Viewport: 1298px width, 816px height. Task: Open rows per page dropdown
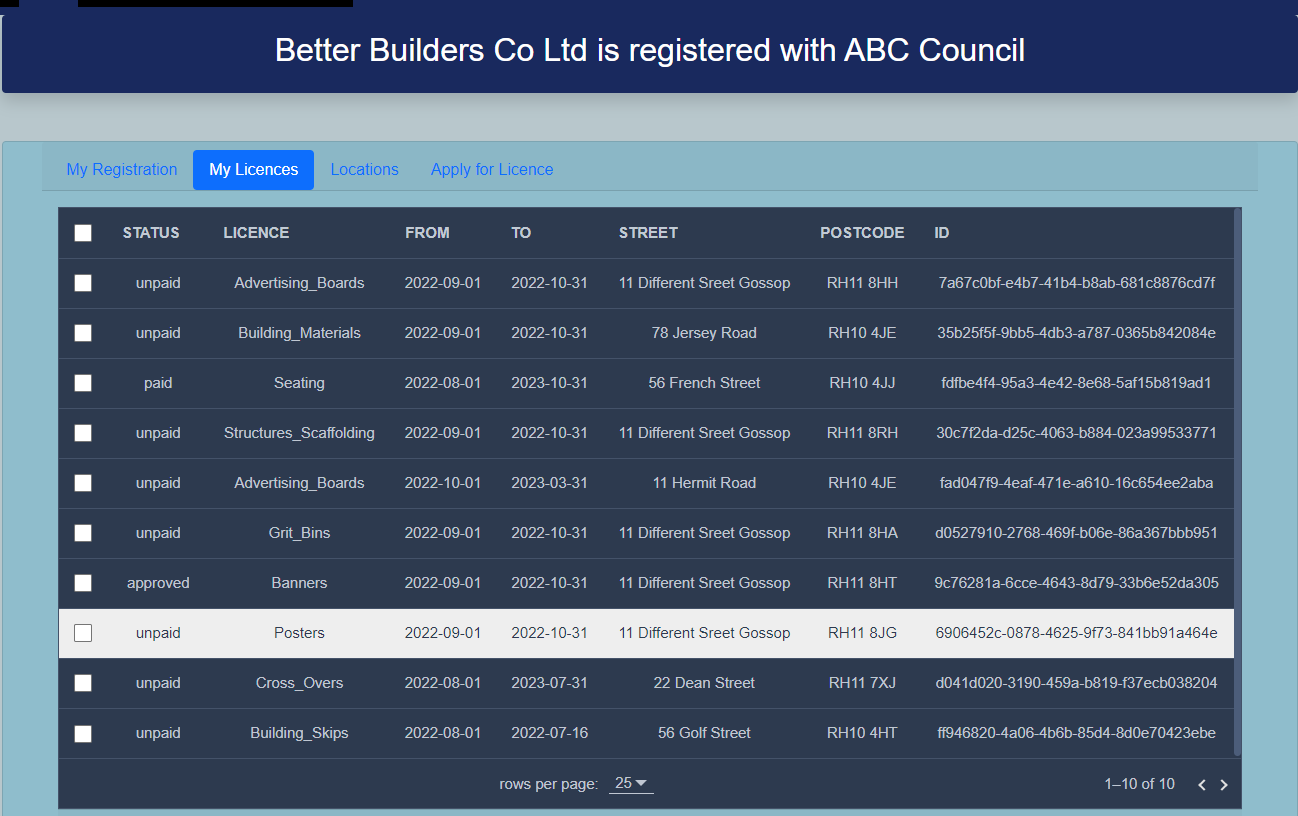pyautogui.click(x=631, y=783)
